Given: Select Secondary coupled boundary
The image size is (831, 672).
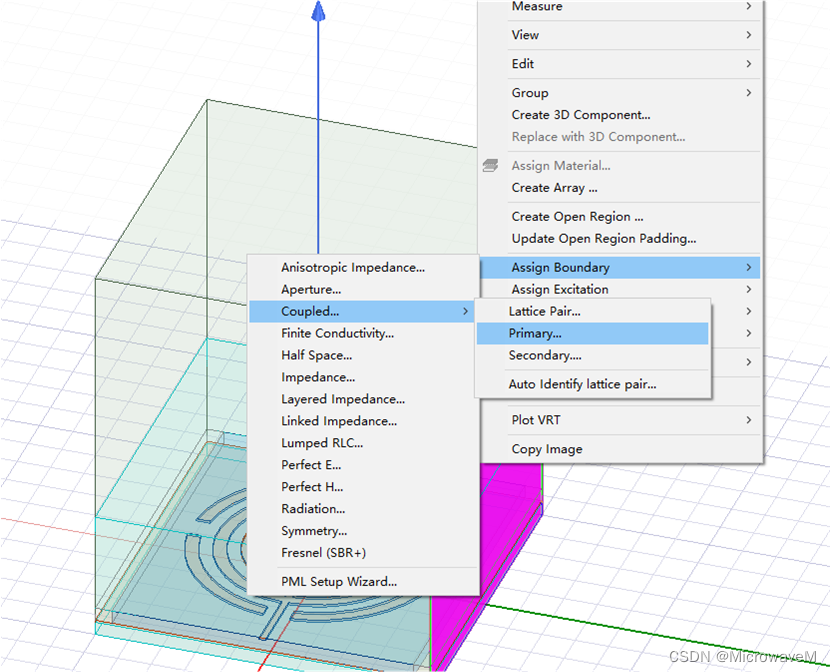Looking at the screenshot, I should [593, 355].
